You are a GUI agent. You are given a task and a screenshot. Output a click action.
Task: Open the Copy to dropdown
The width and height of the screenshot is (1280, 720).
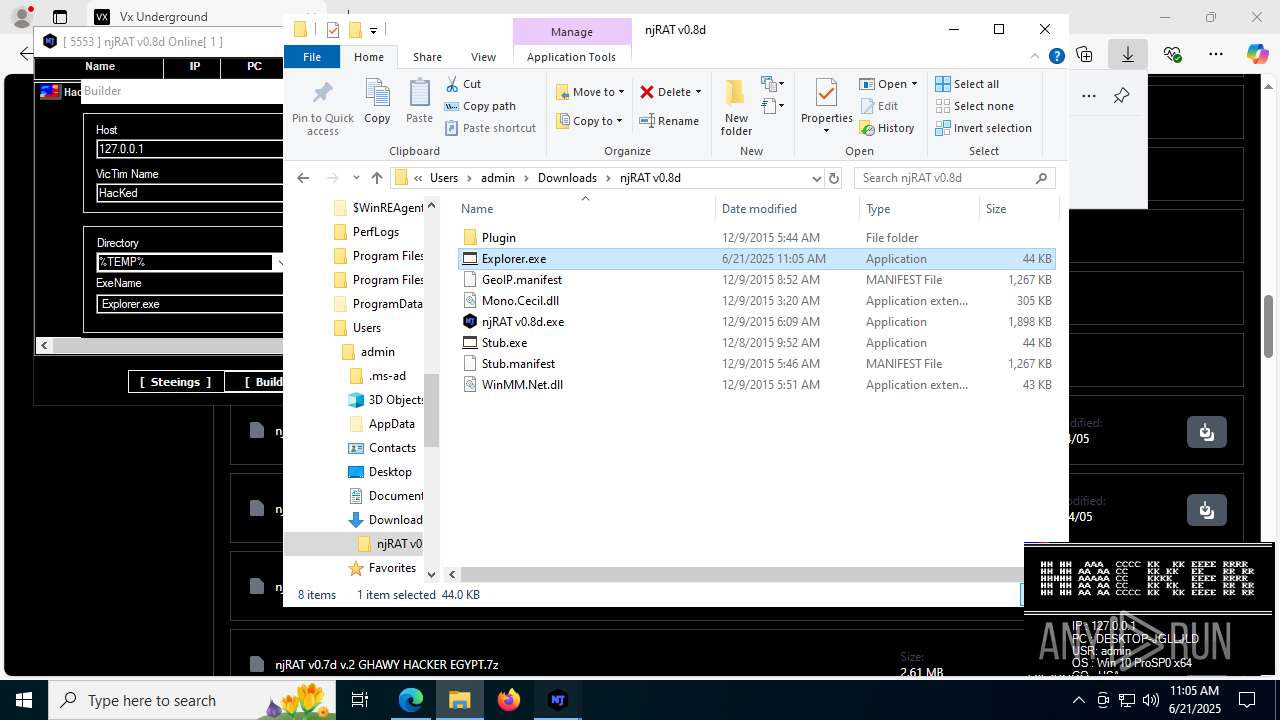(x=590, y=121)
